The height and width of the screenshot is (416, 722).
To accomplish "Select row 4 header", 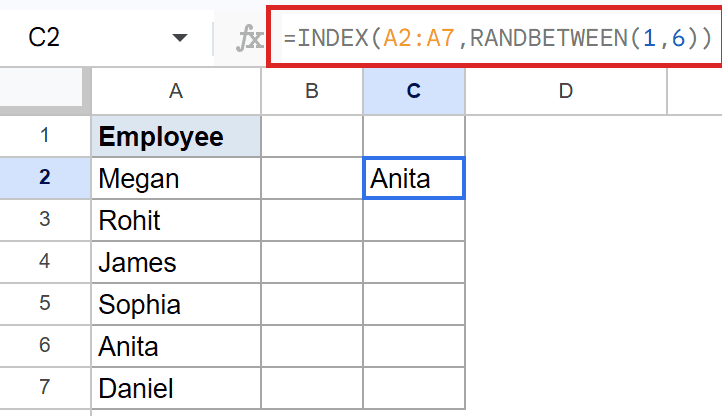I will click(45, 262).
